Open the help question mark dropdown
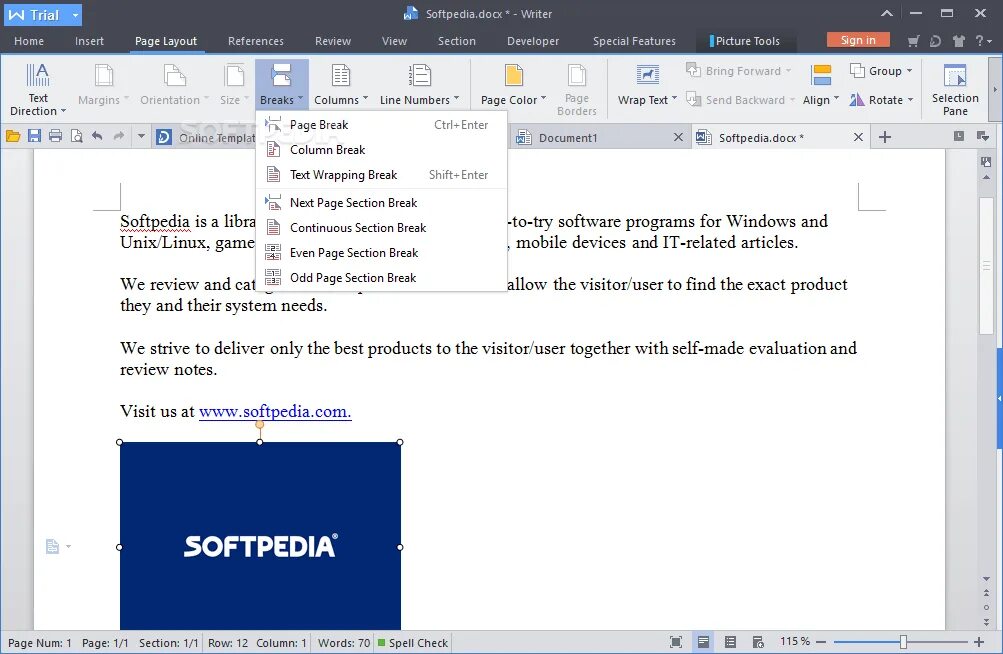1003x654 pixels. pyautogui.click(x=983, y=41)
